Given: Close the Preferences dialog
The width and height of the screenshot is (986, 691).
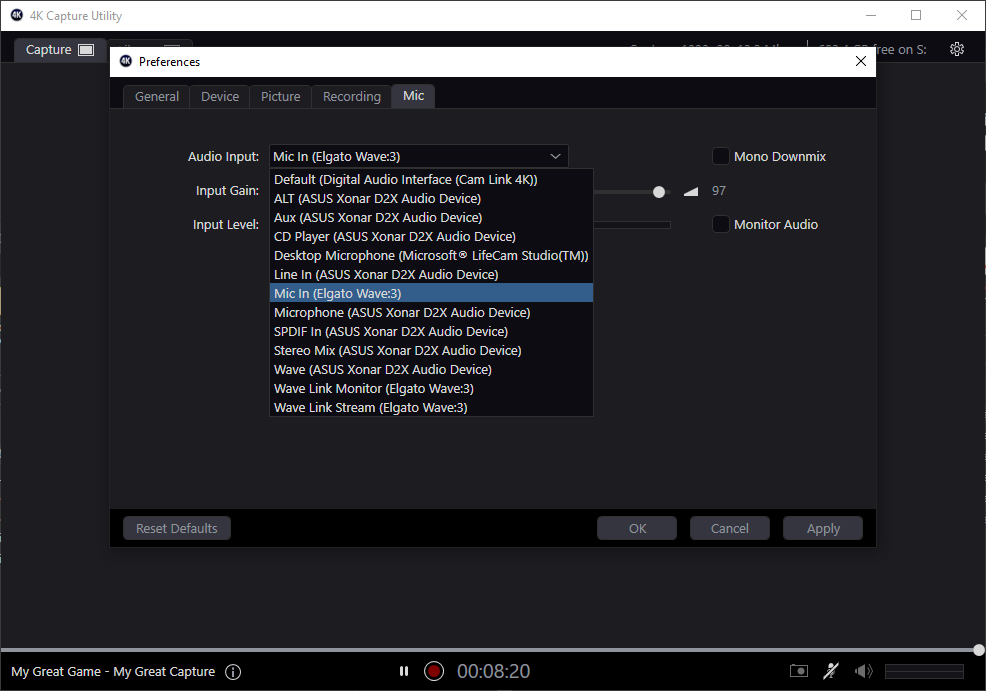Looking at the screenshot, I should click(x=861, y=61).
